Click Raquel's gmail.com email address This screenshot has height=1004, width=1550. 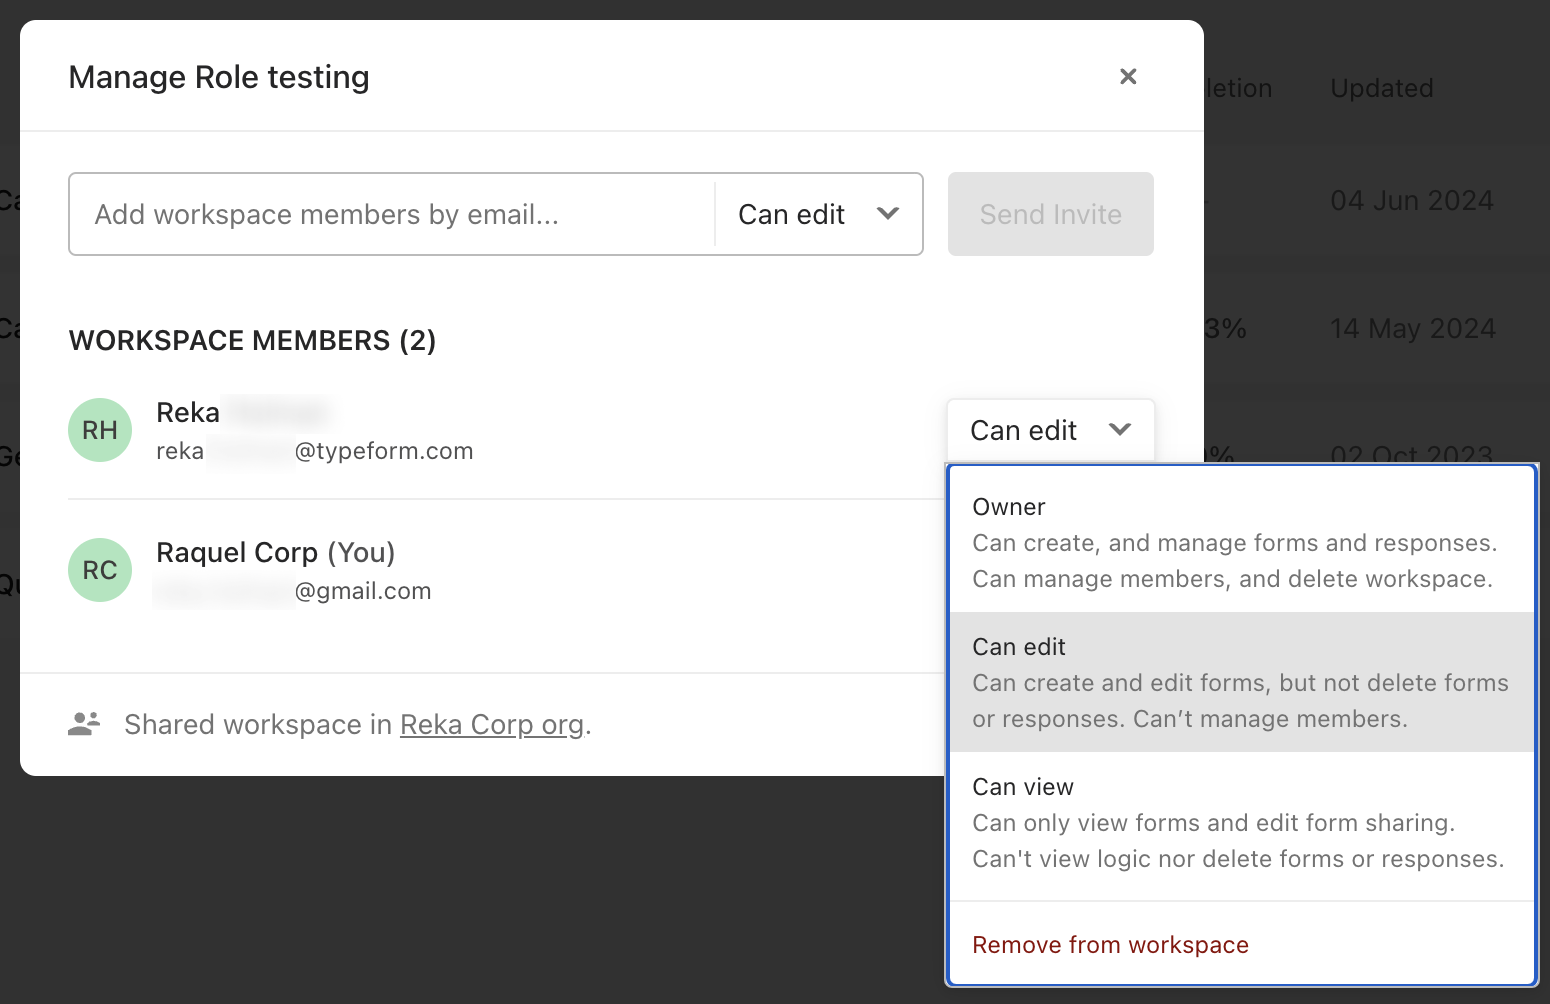pos(293,591)
